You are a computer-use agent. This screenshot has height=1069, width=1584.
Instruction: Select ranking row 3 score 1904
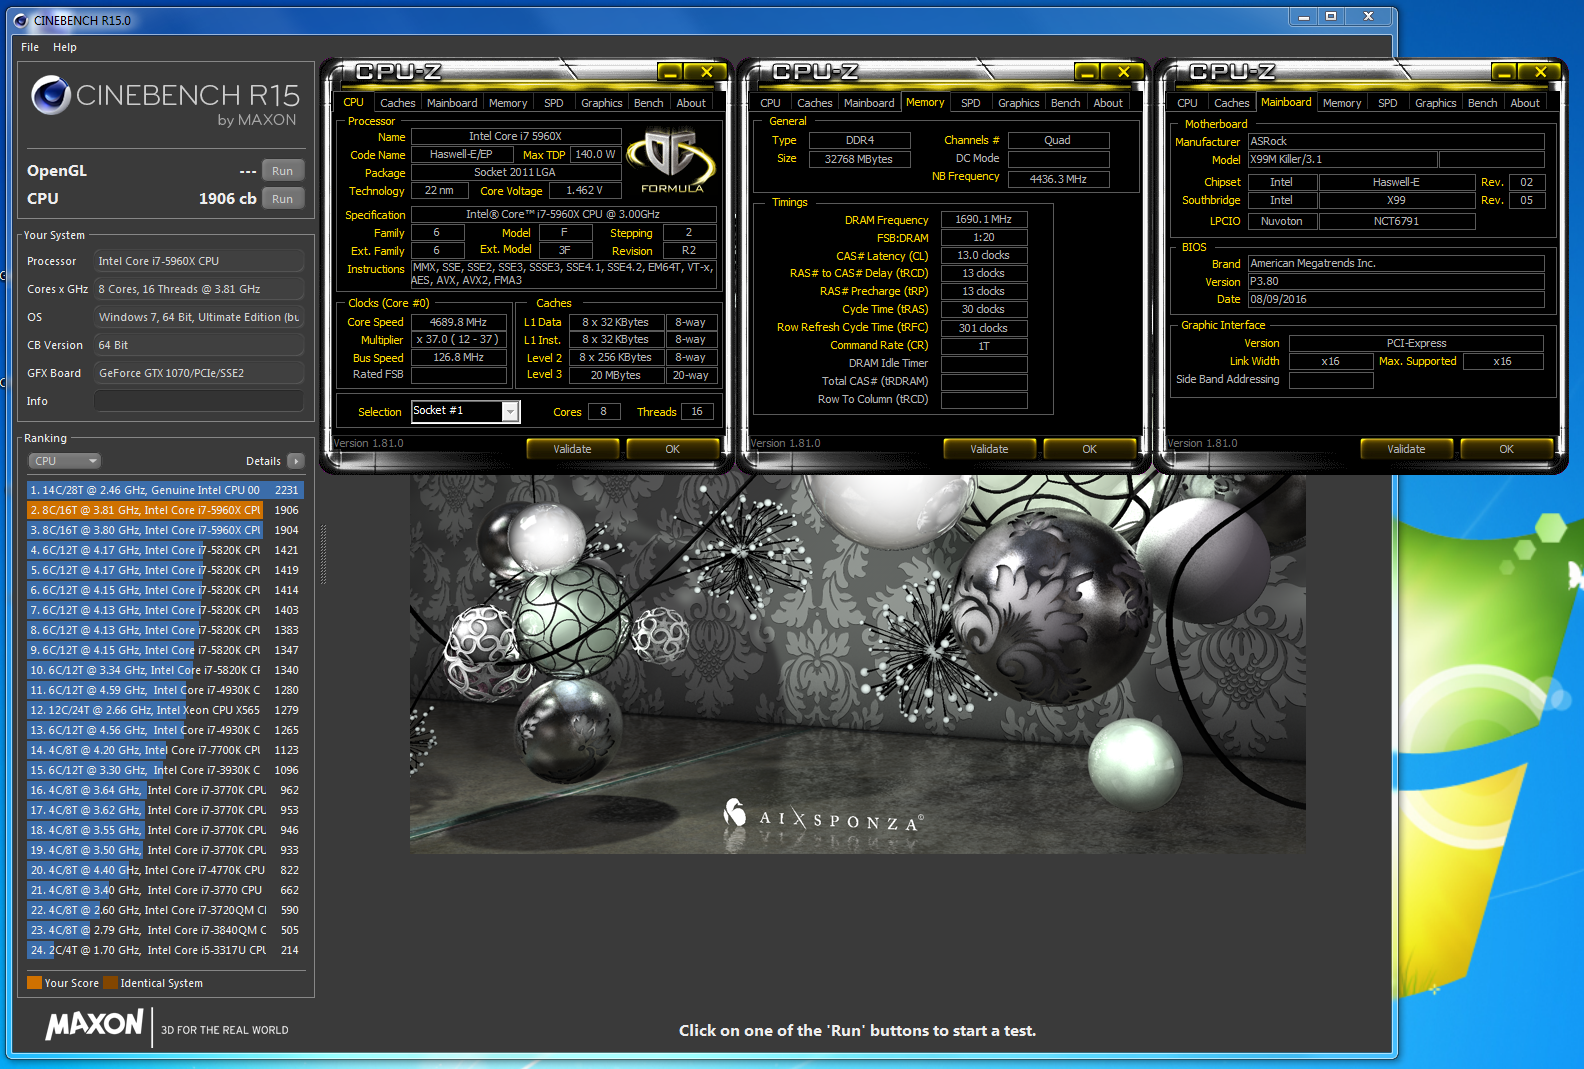pyautogui.click(x=165, y=530)
